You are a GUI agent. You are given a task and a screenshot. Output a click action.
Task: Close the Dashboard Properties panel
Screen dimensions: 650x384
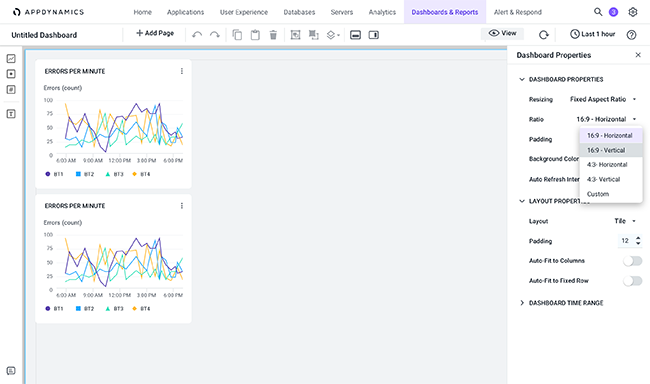tap(638, 55)
